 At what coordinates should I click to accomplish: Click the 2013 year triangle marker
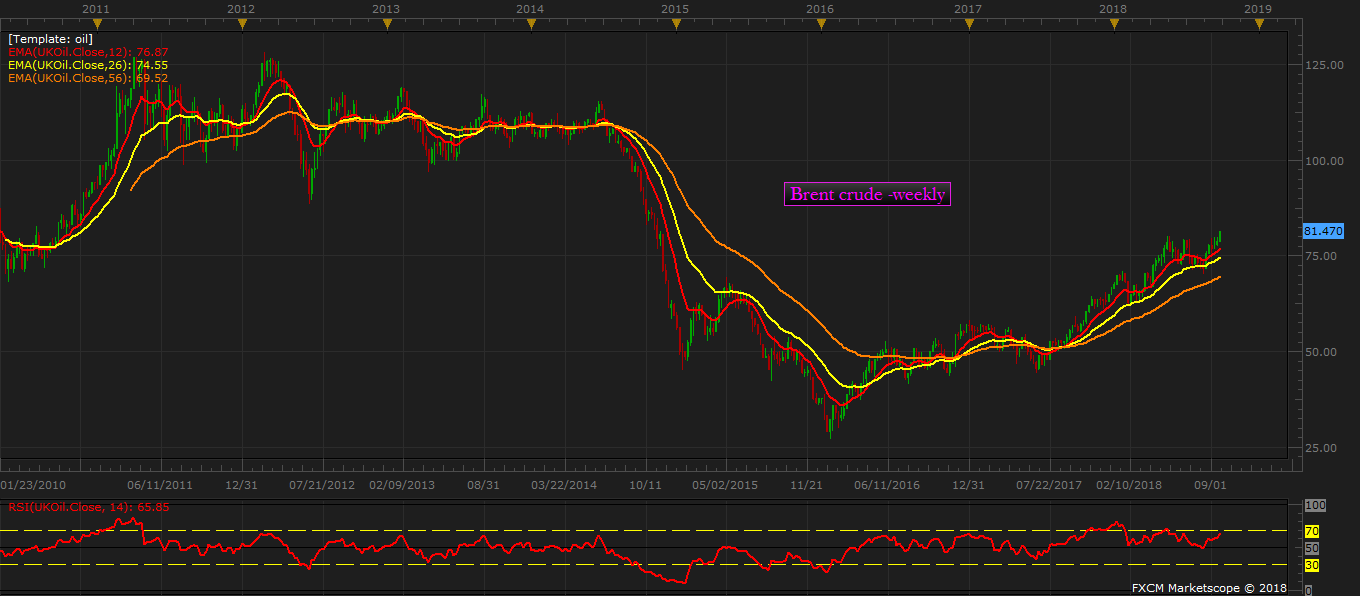point(387,23)
